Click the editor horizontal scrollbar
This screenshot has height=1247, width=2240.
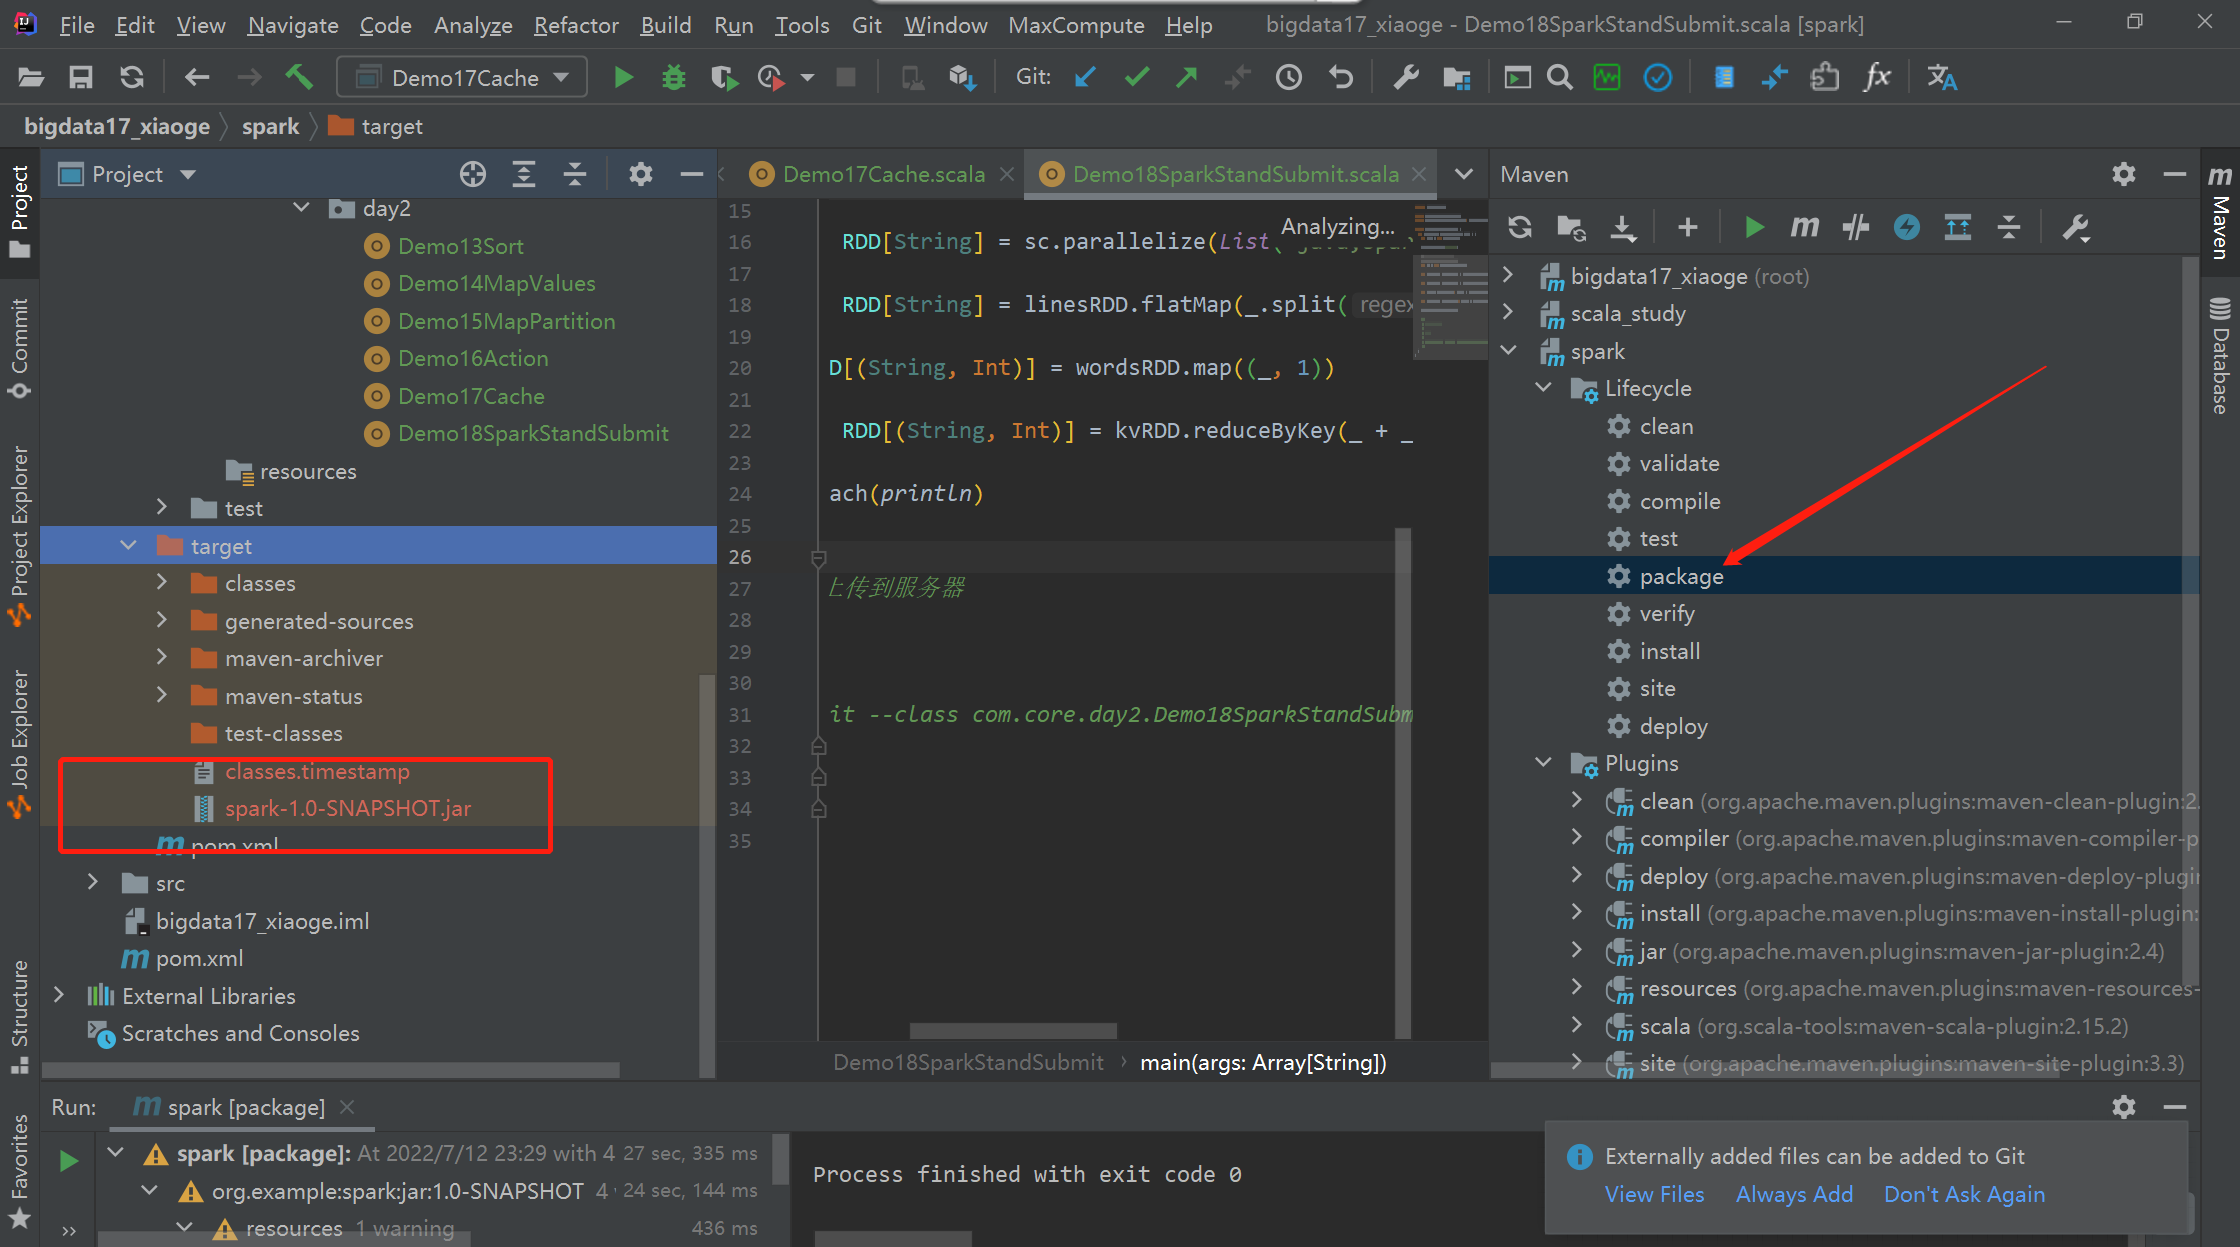click(x=1012, y=1030)
